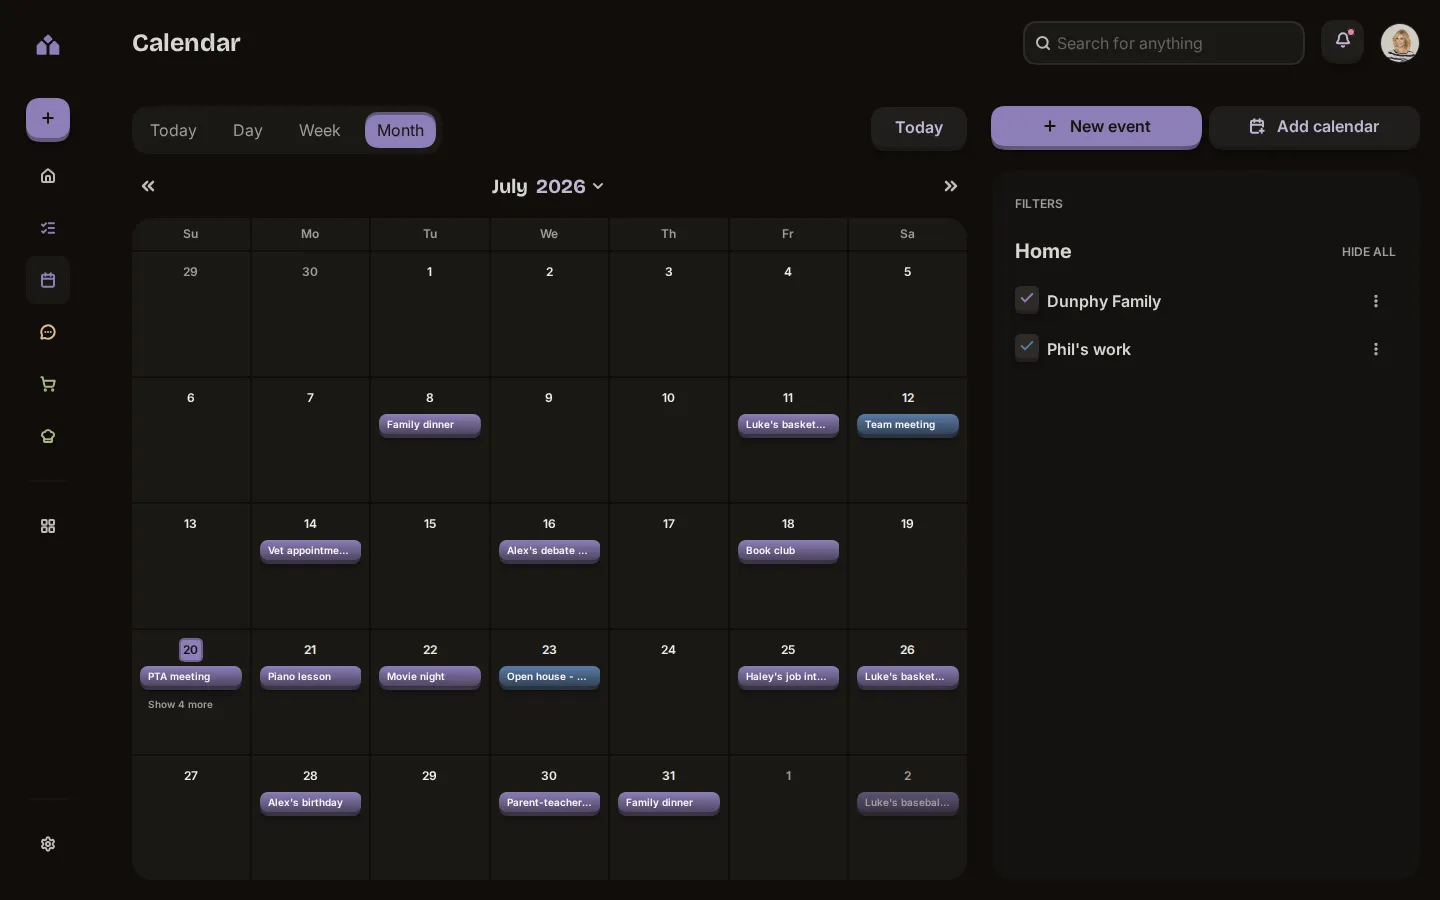Open Alex's birthday event on July 28
Image resolution: width=1440 pixels, height=900 pixels.
tap(310, 803)
